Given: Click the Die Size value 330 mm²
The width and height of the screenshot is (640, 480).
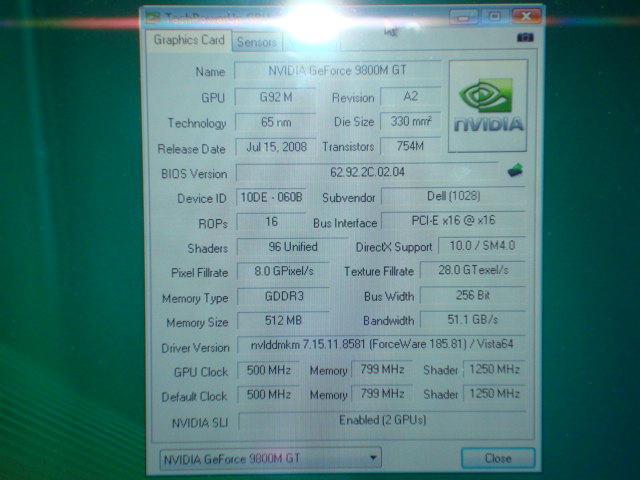Looking at the screenshot, I should pyautogui.click(x=411, y=121).
